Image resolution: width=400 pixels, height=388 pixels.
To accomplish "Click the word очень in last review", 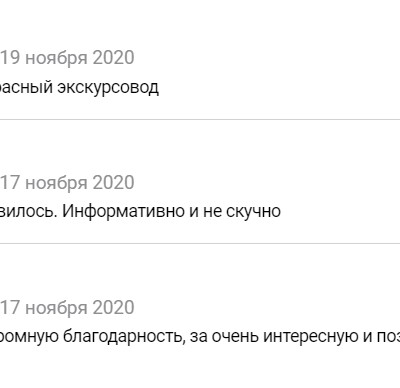I will [235, 337].
